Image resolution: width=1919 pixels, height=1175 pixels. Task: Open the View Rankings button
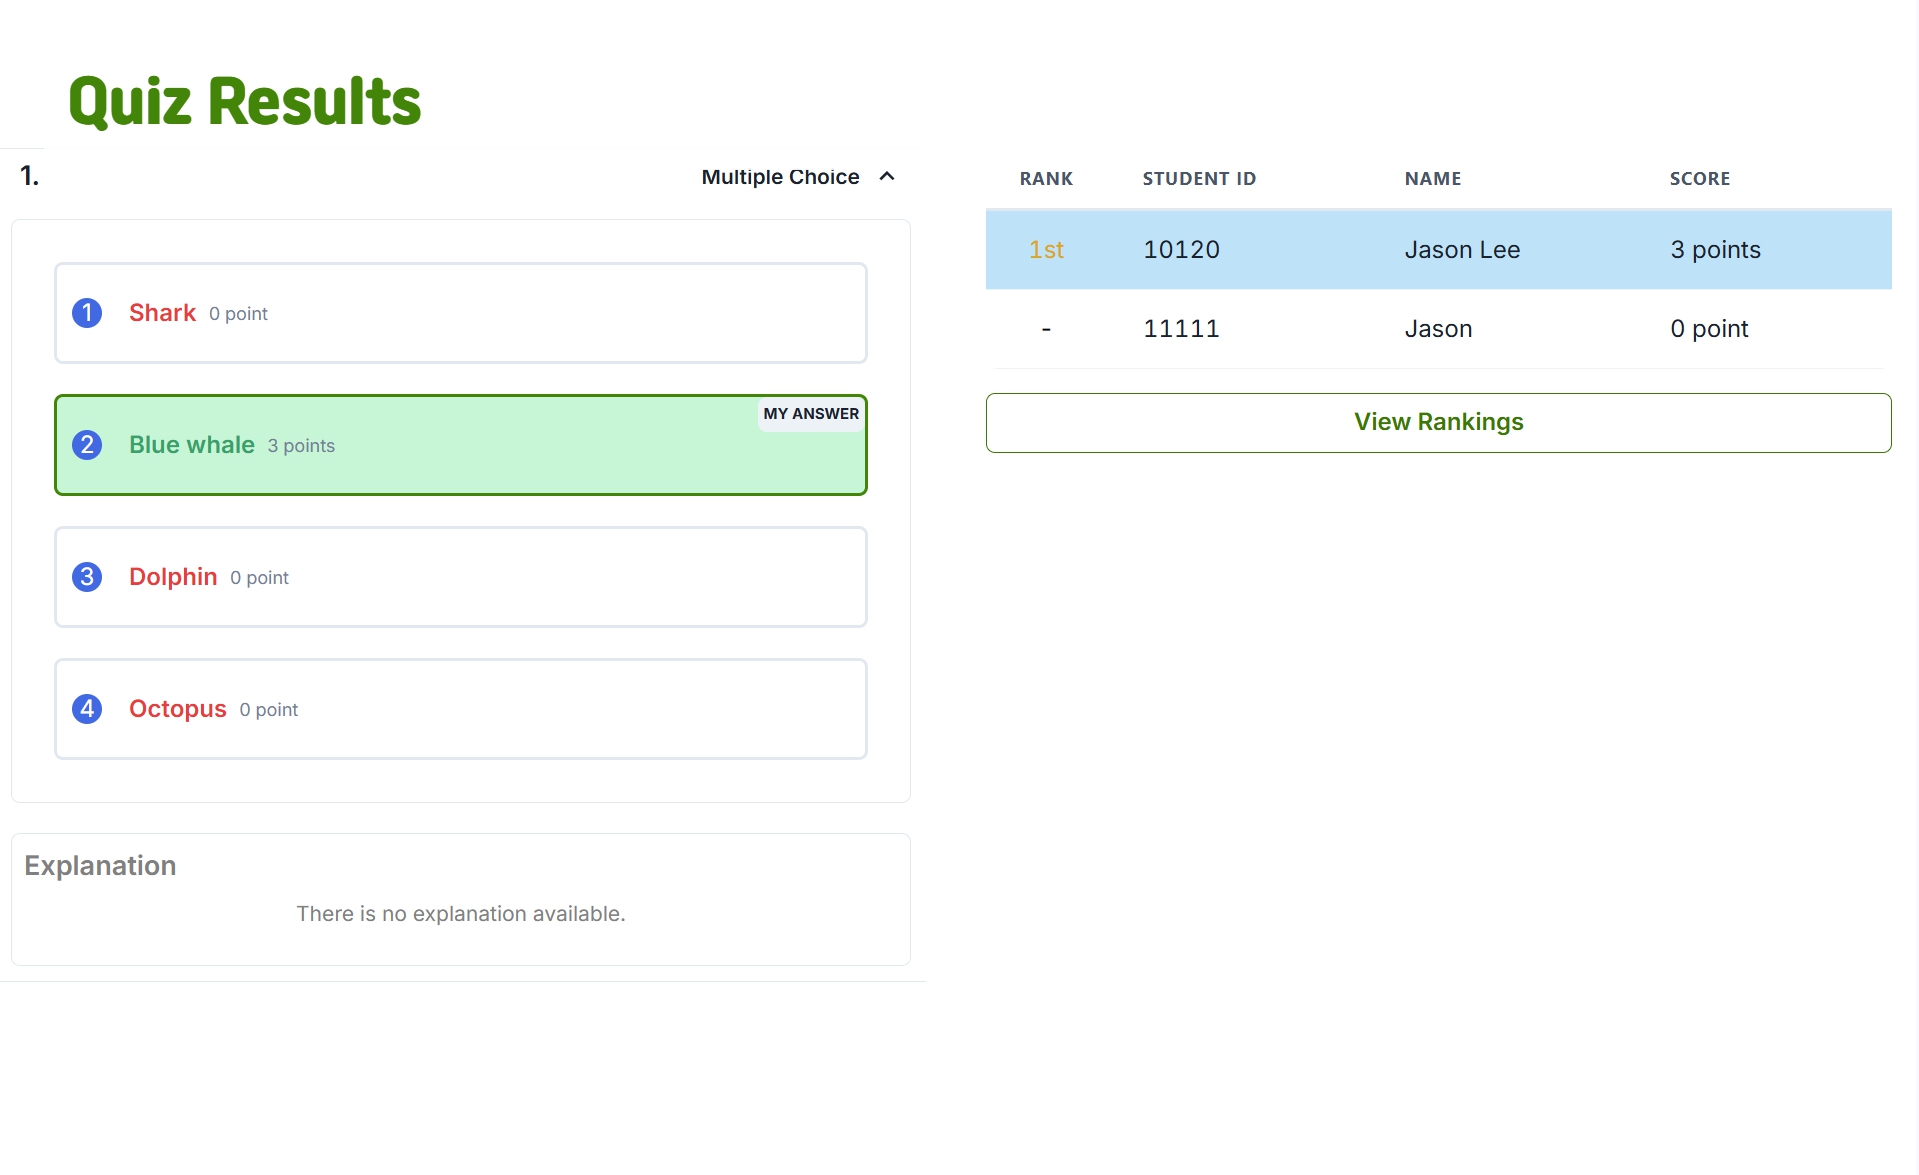coord(1438,422)
